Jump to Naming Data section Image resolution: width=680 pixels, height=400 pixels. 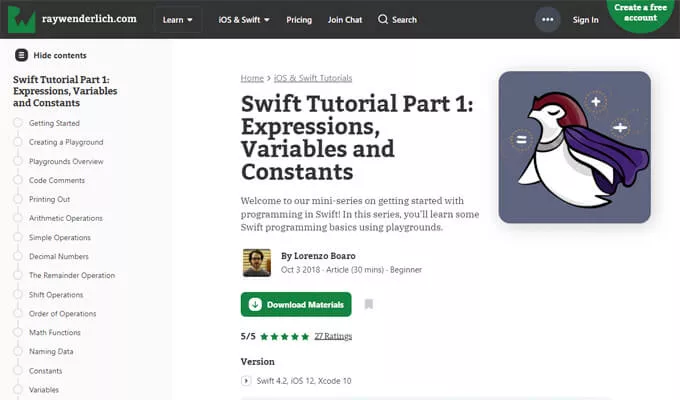tap(51, 351)
